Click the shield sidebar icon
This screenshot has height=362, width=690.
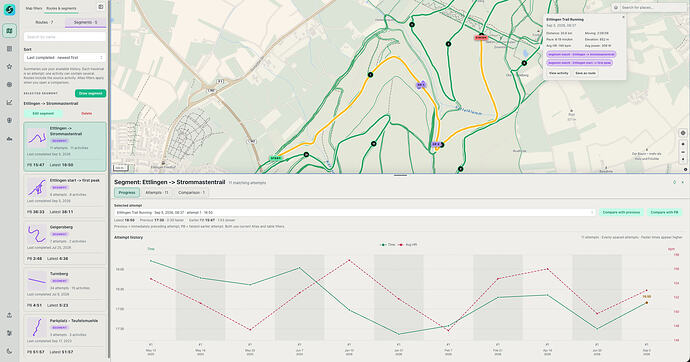click(x=9, y=120)
